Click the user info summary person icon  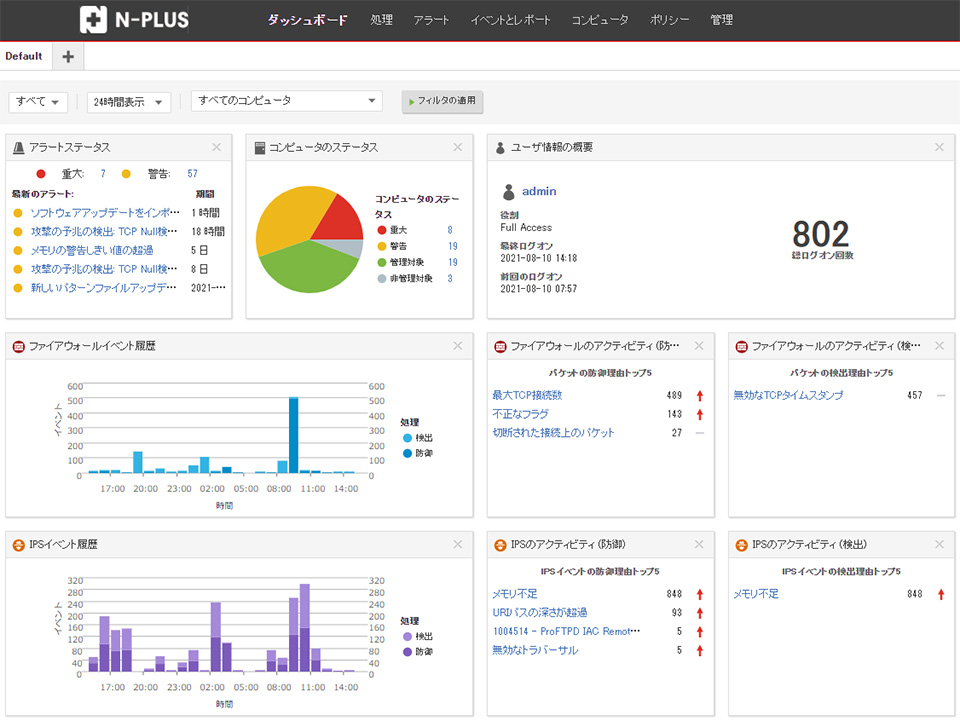pos(500,148)
